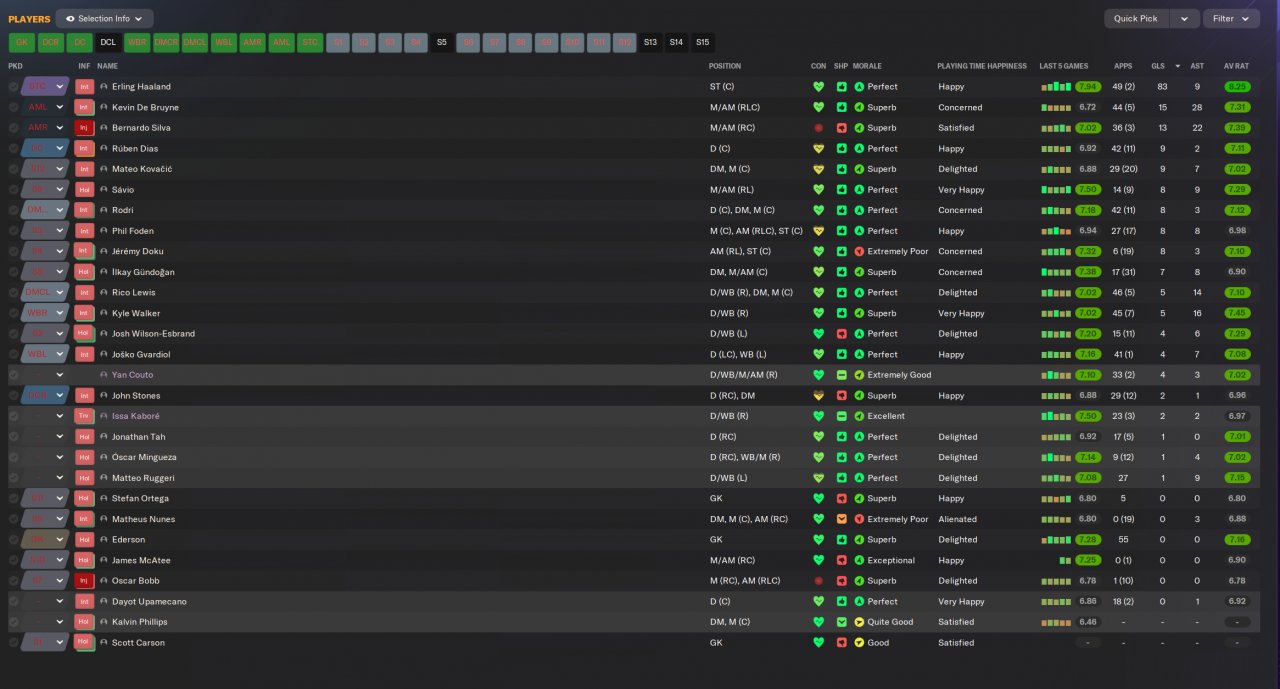Open the Filter dropdown

coord(1231,18)
